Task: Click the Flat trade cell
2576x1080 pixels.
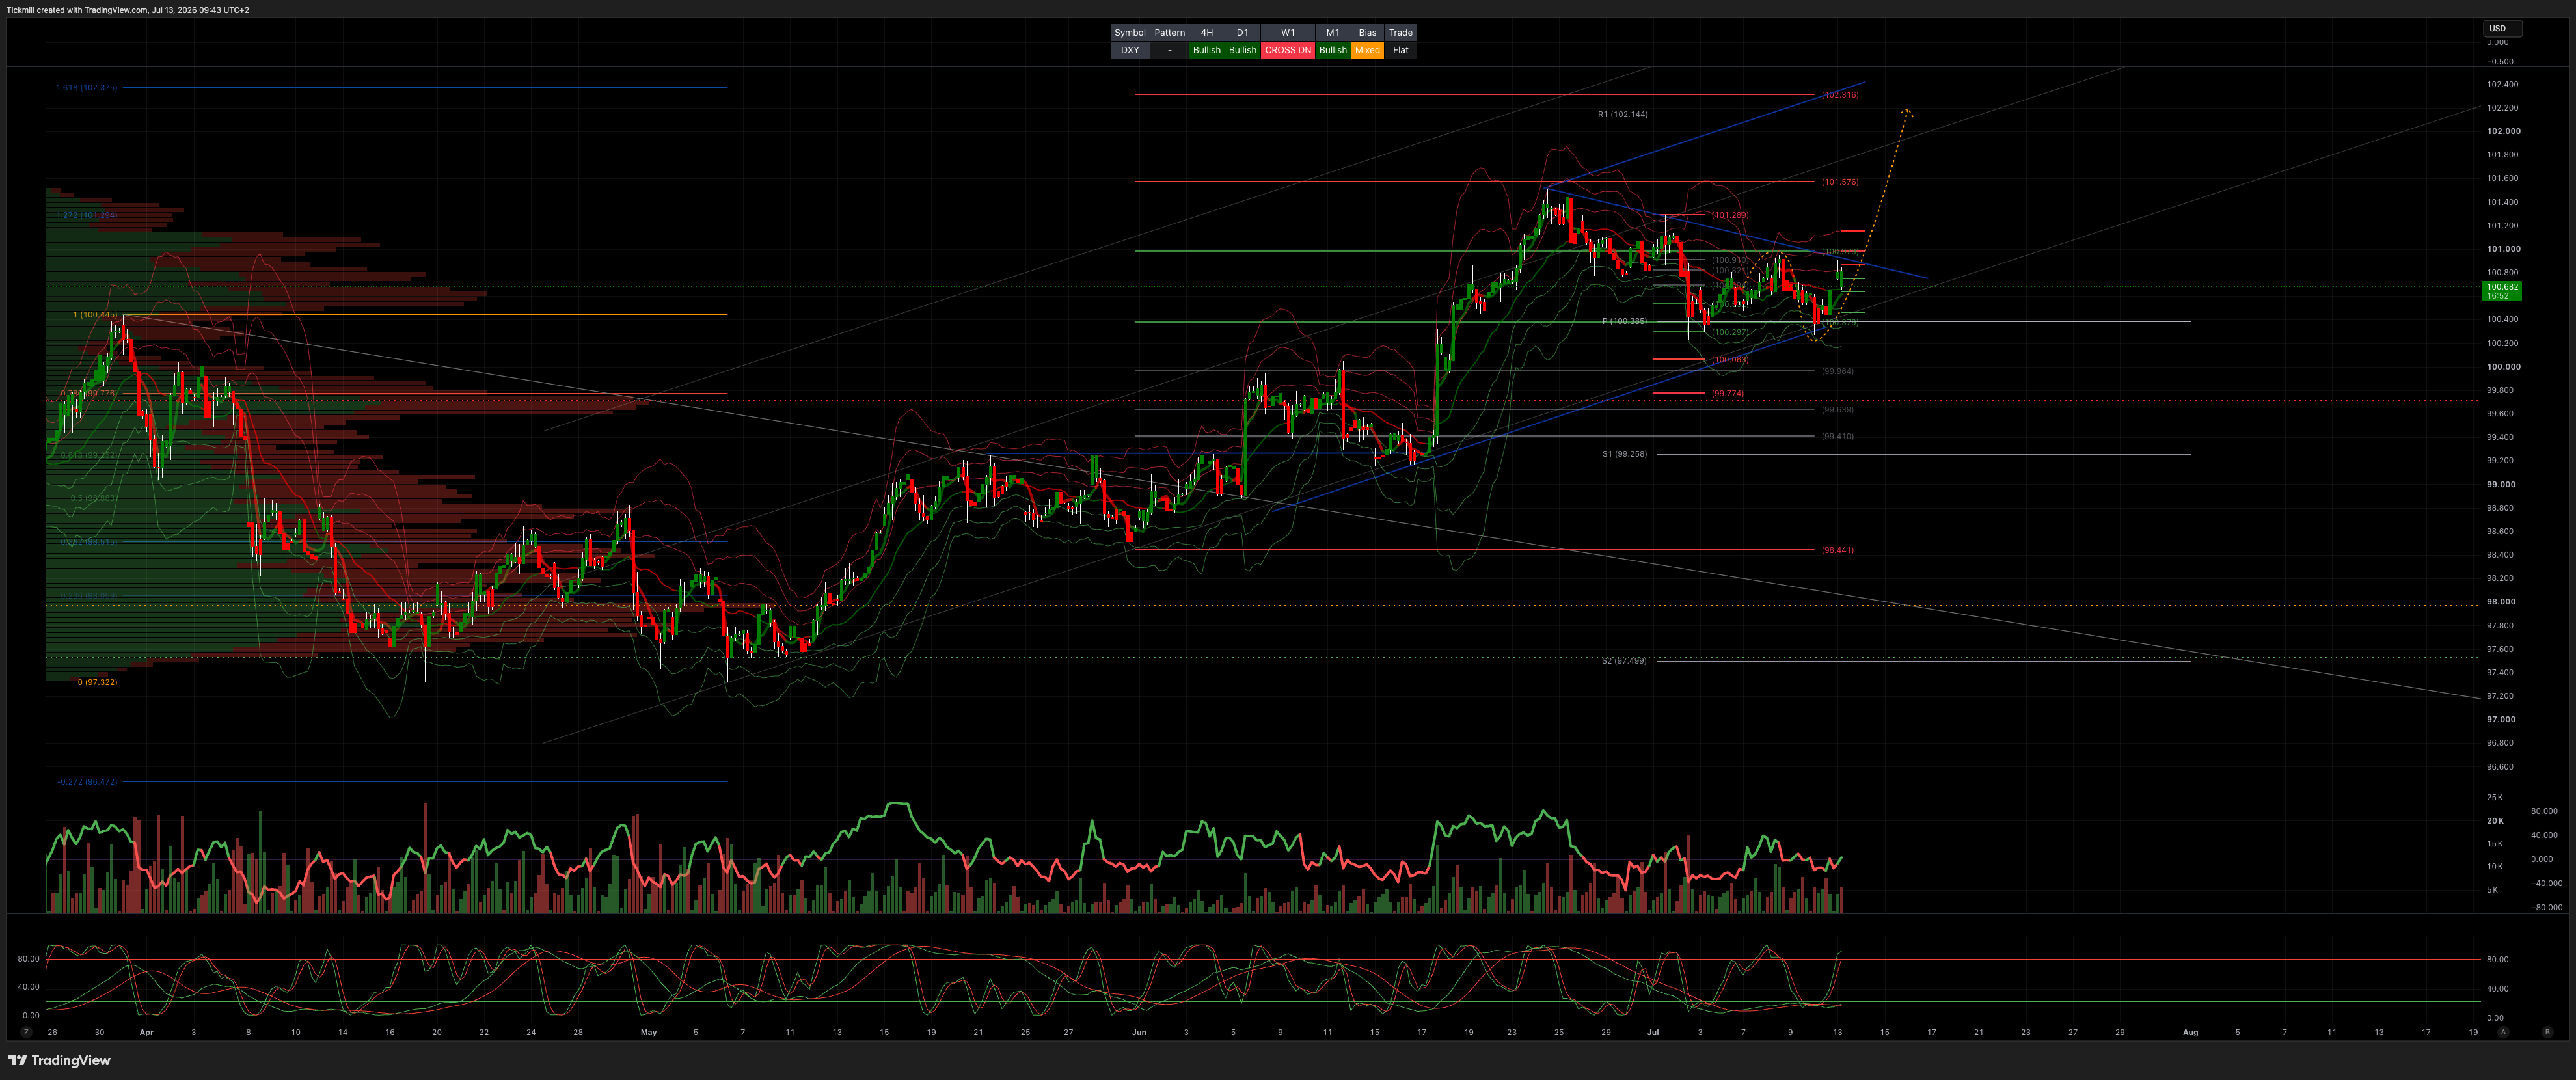Action: pos(1400,50)
